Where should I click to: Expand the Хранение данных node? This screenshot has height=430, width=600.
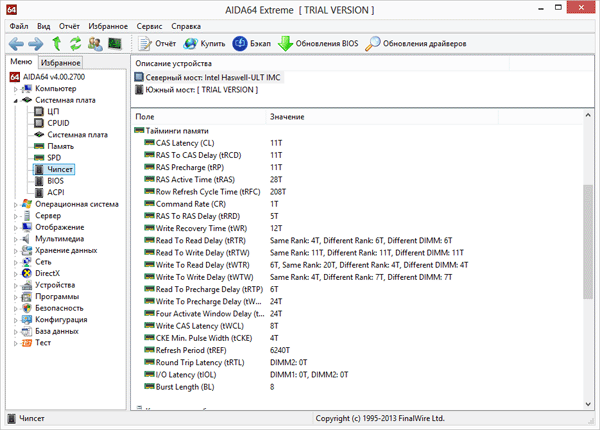(16, 251)
